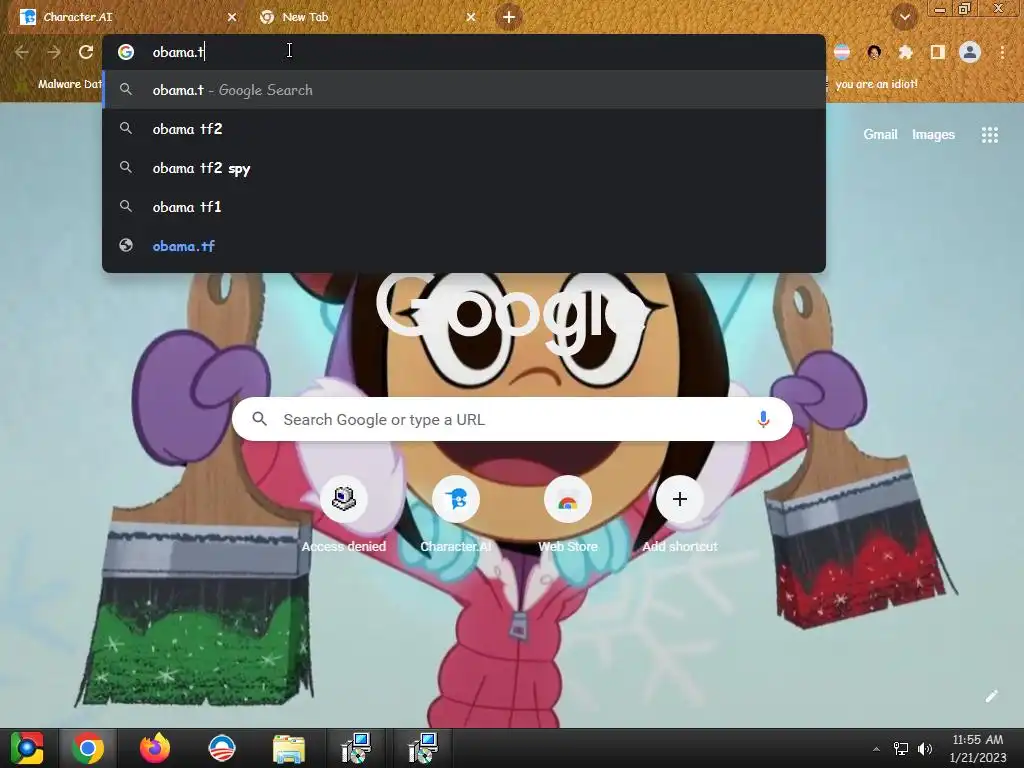
Task: Open 'you are an idiot!' bookmark
Action: click(876, 84)
